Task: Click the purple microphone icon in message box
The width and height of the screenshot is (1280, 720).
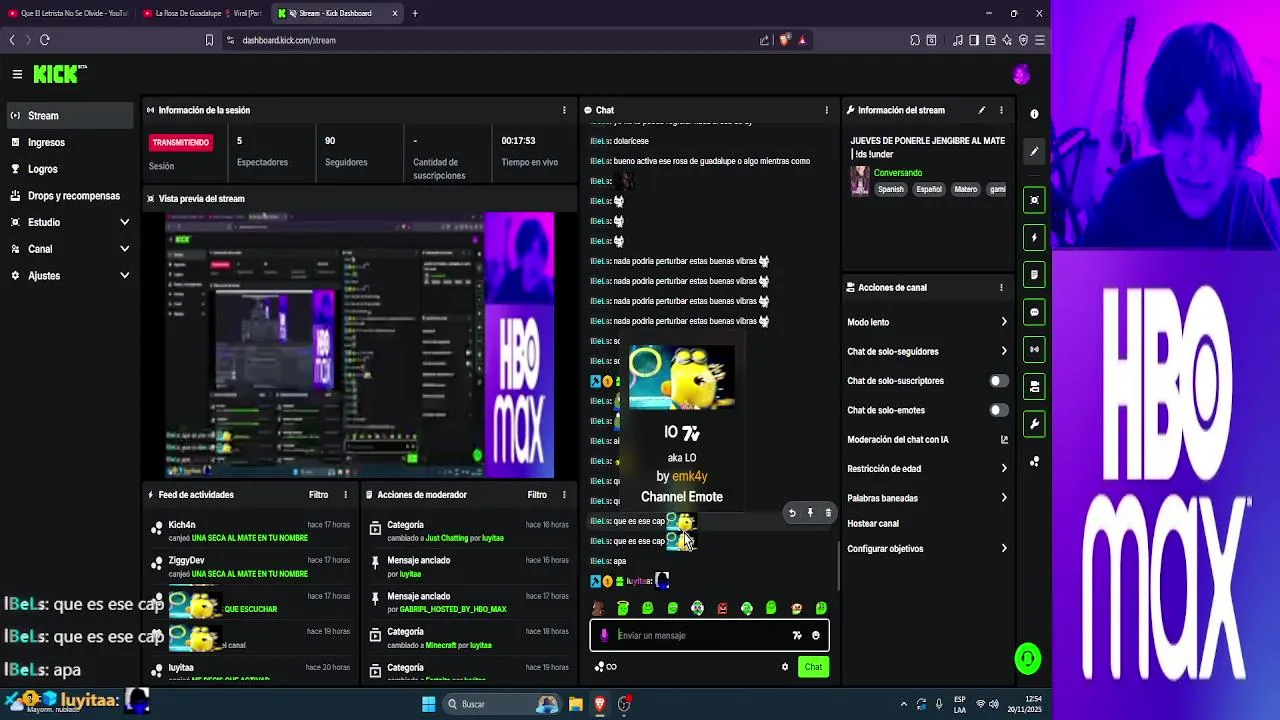Action: click(603, 635)
